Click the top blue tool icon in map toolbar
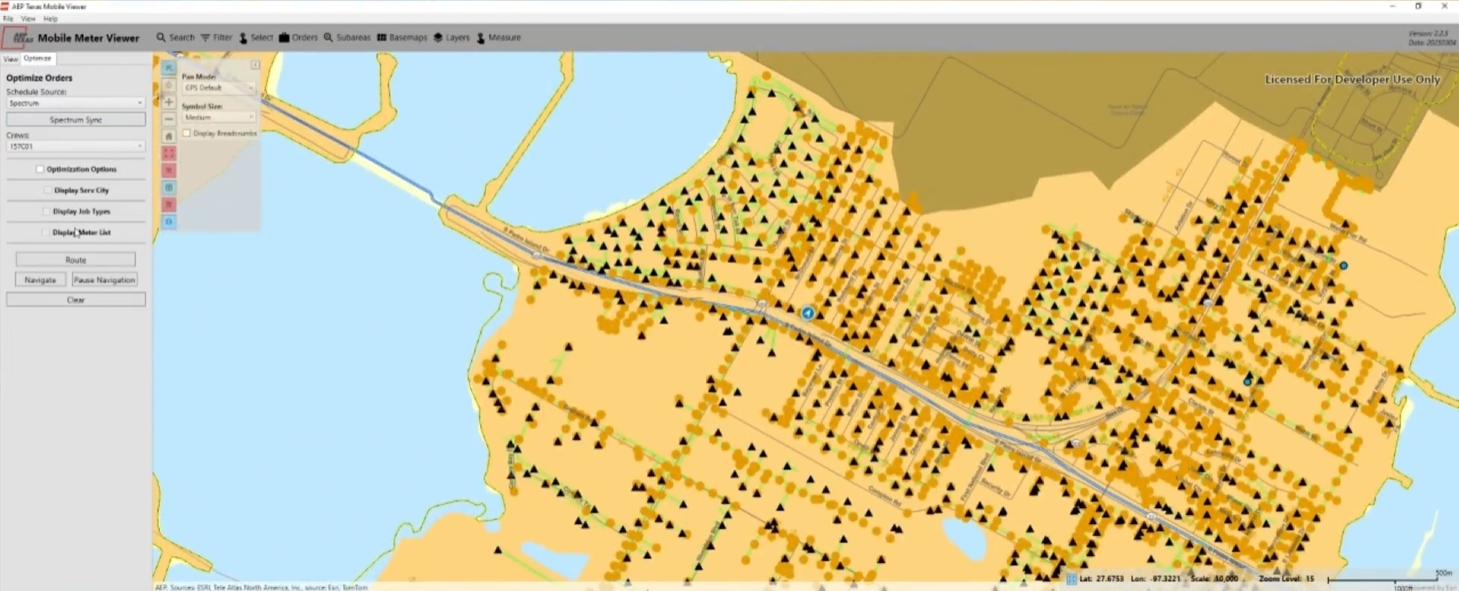This screenshot has width=1459, height=591. tap(169, 67)
